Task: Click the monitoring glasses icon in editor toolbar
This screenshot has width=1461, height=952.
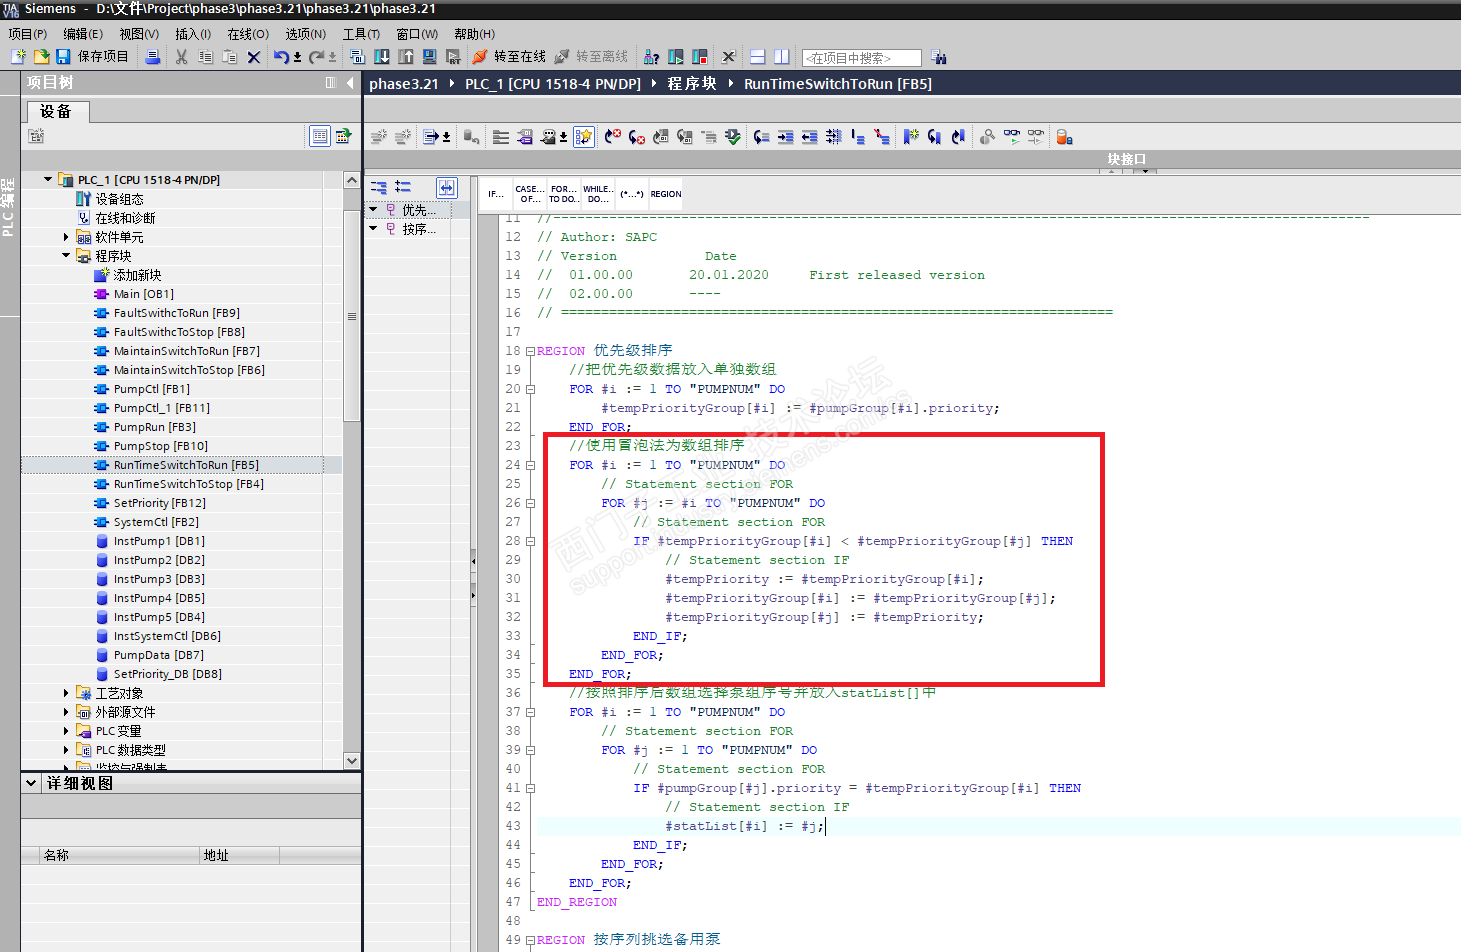Action: click(x=1012, y=137)
